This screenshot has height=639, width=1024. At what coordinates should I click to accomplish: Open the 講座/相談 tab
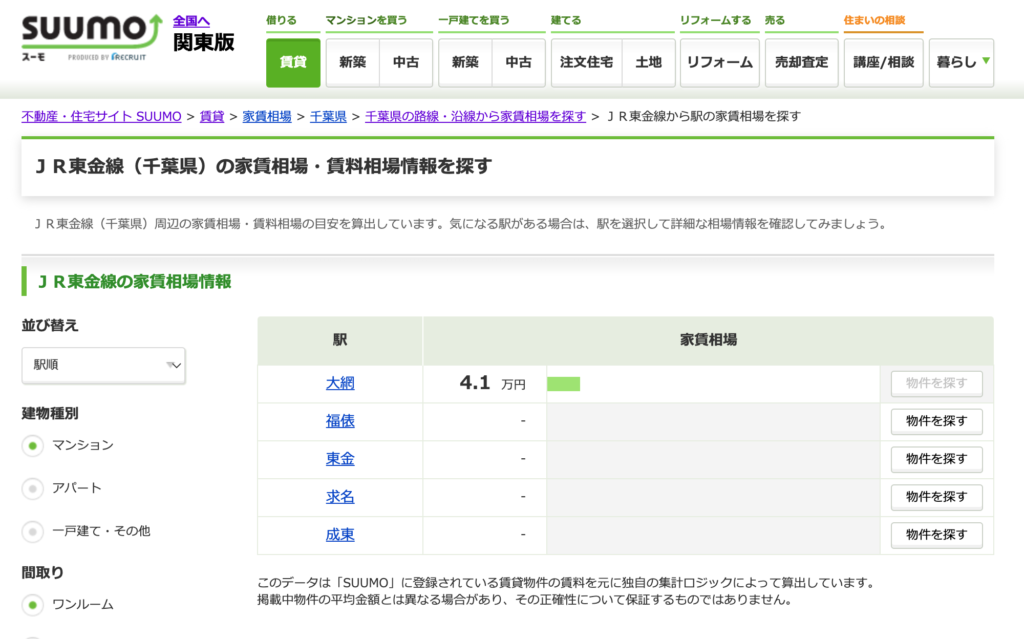pyautogui.click(x=884, y=63)
